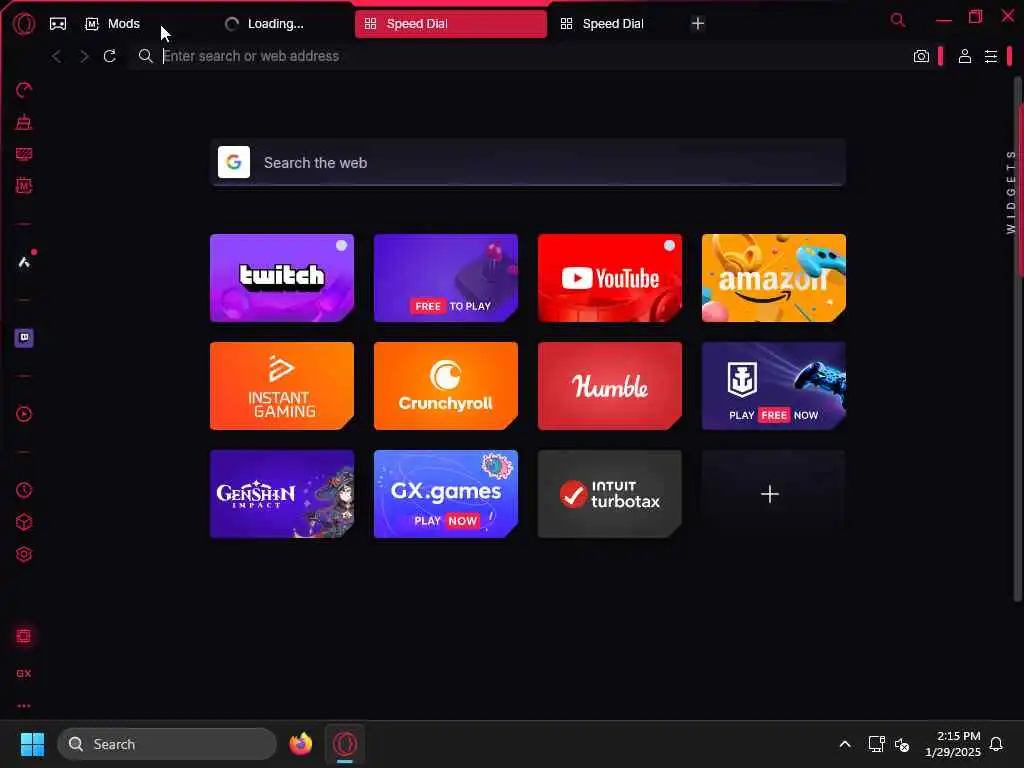Screen dimensions: 1024x768
Task: Open GX Mods icon in sidebar
Action: pyautogui.click(x=24, y=186)
